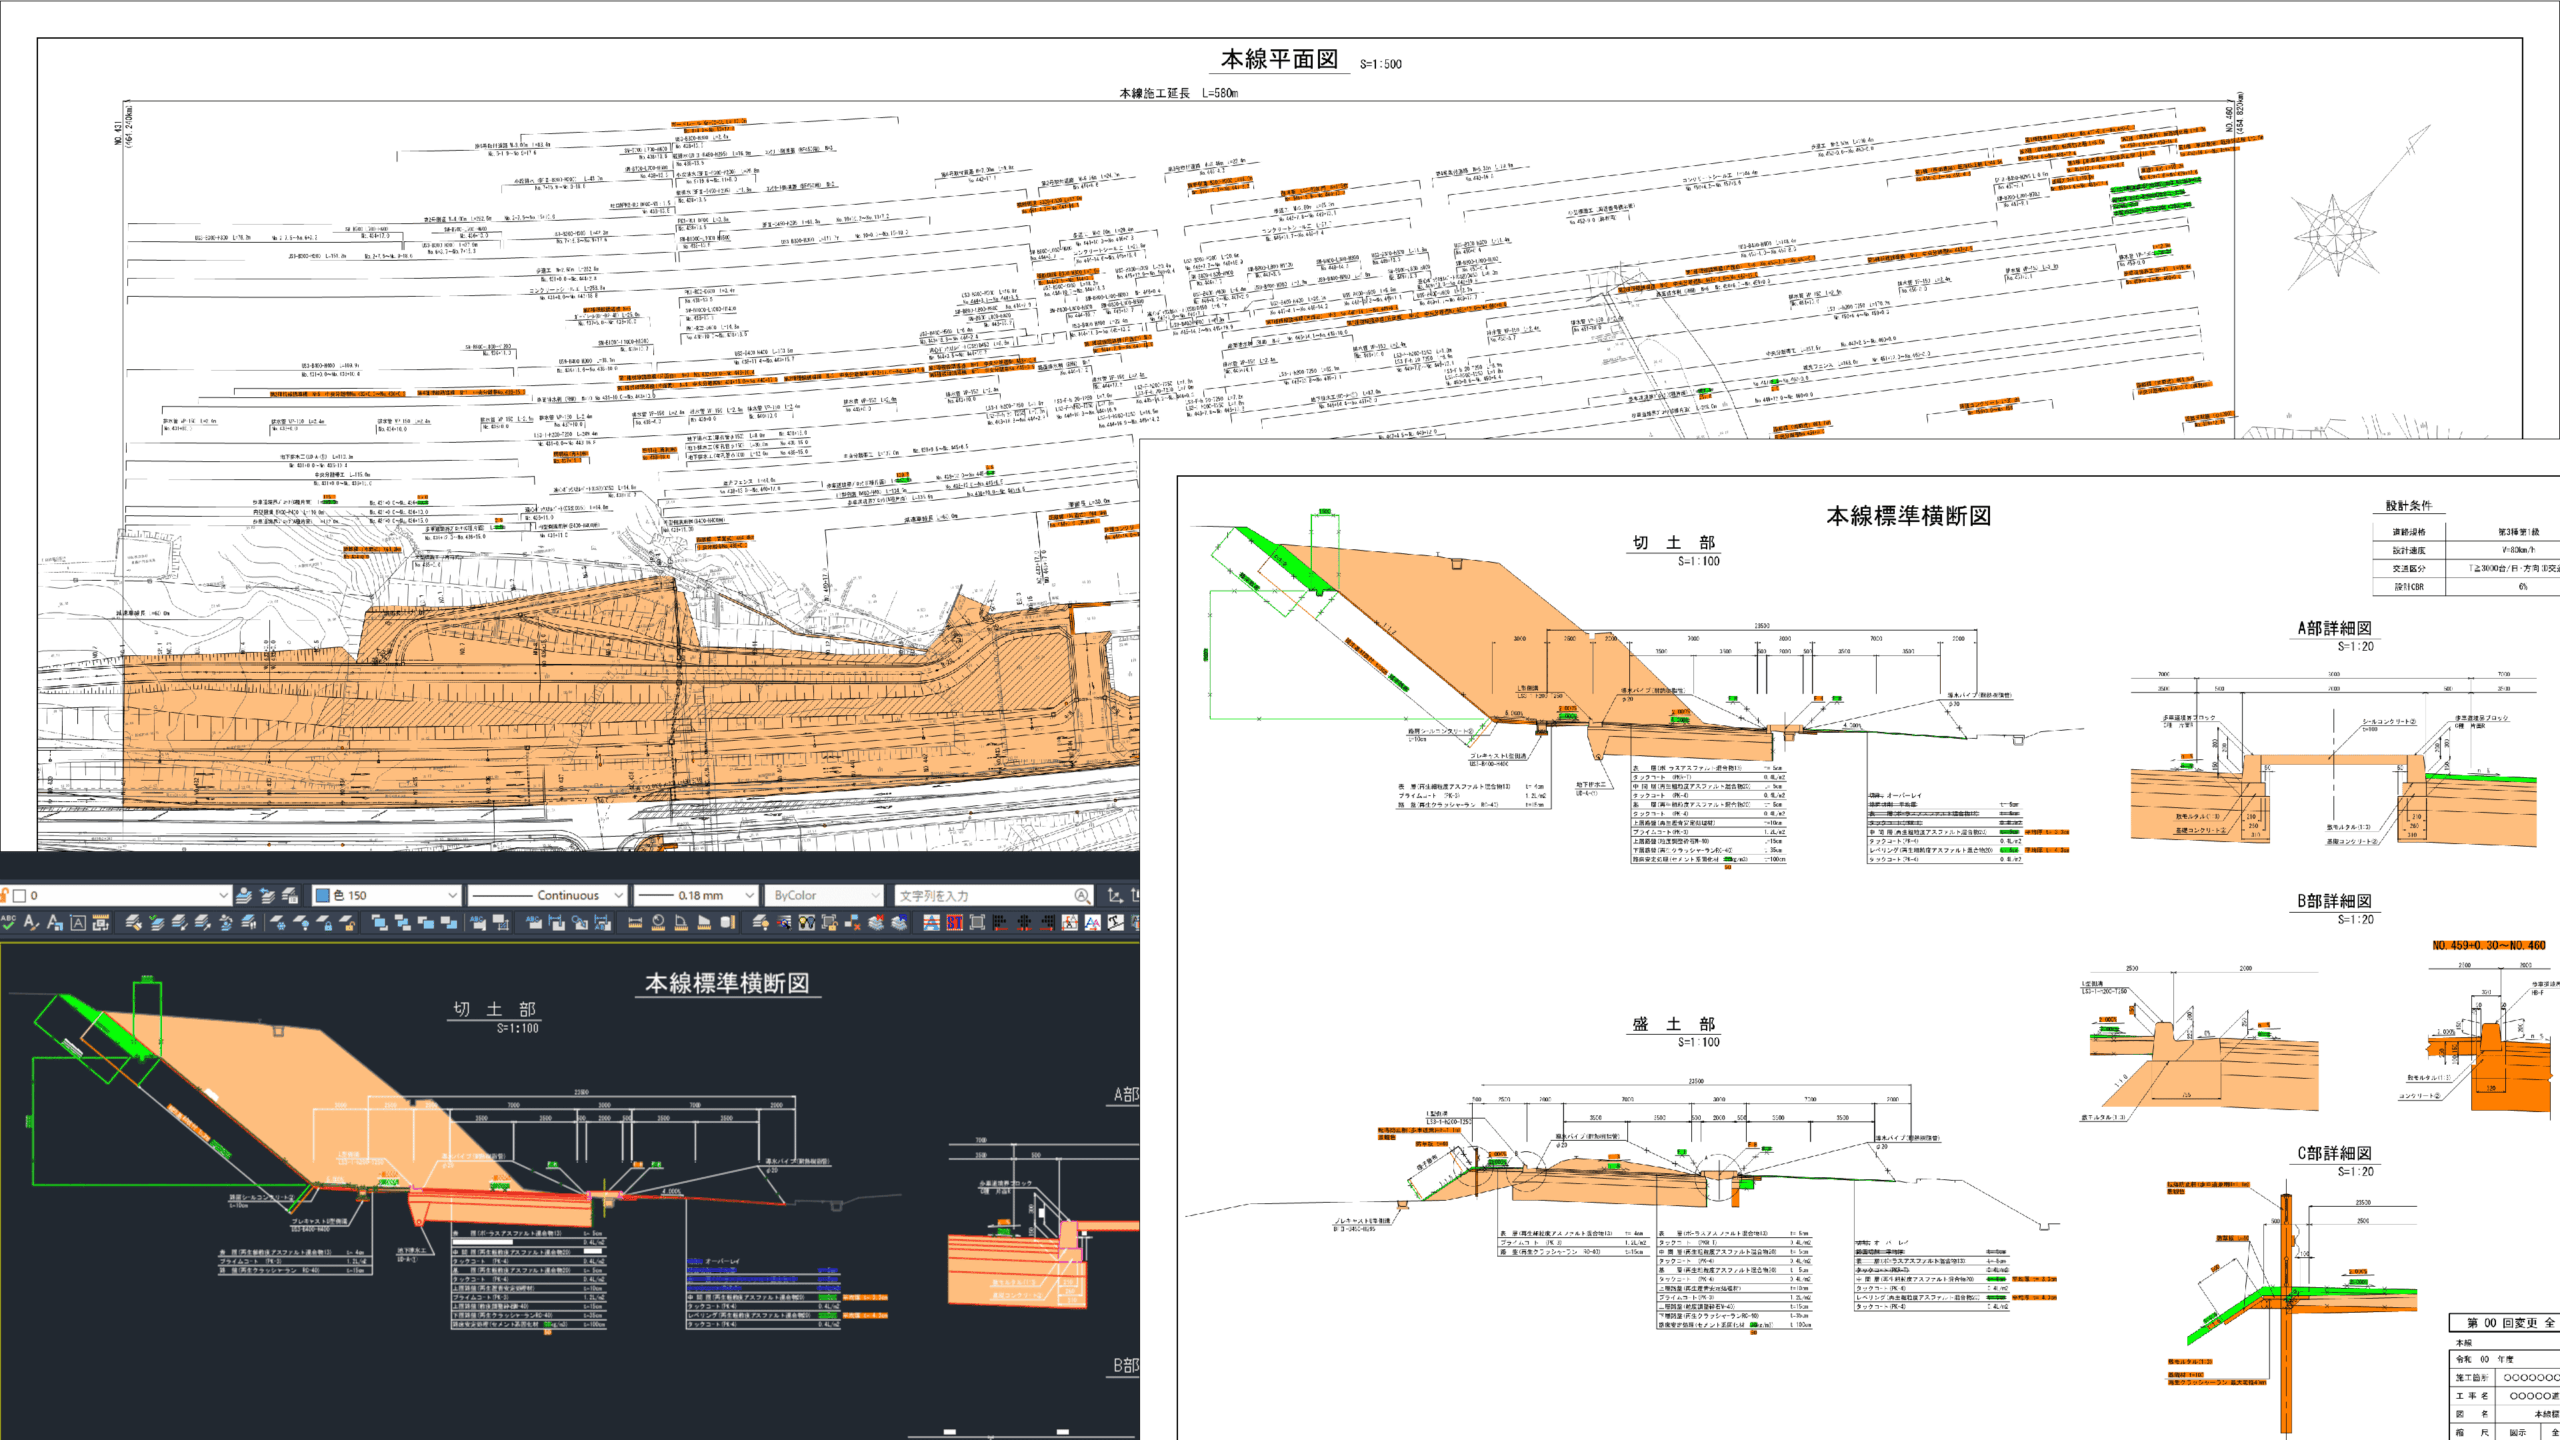The width and height of the screenshot is (2560, 1440).
Task: Click the Layer Previous icon
Action: 266,895
